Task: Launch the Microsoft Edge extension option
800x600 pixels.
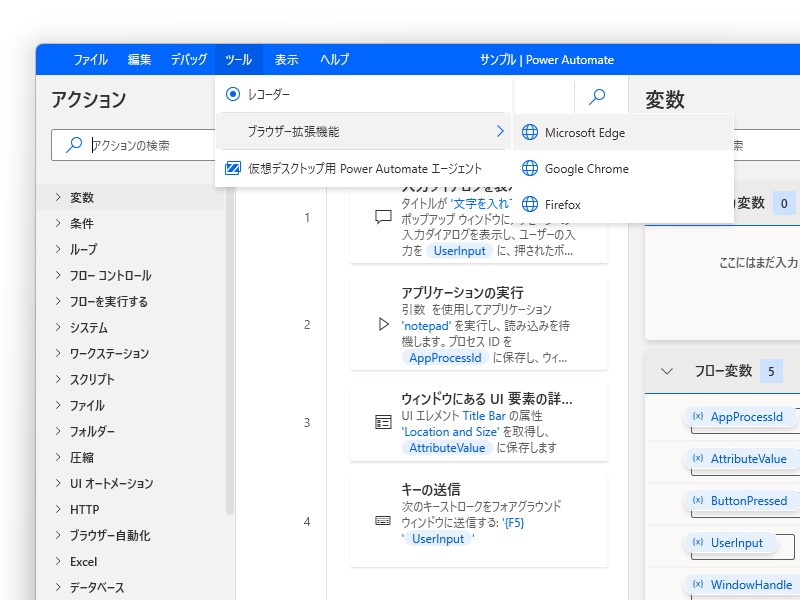Action: [x=580, y=132]
